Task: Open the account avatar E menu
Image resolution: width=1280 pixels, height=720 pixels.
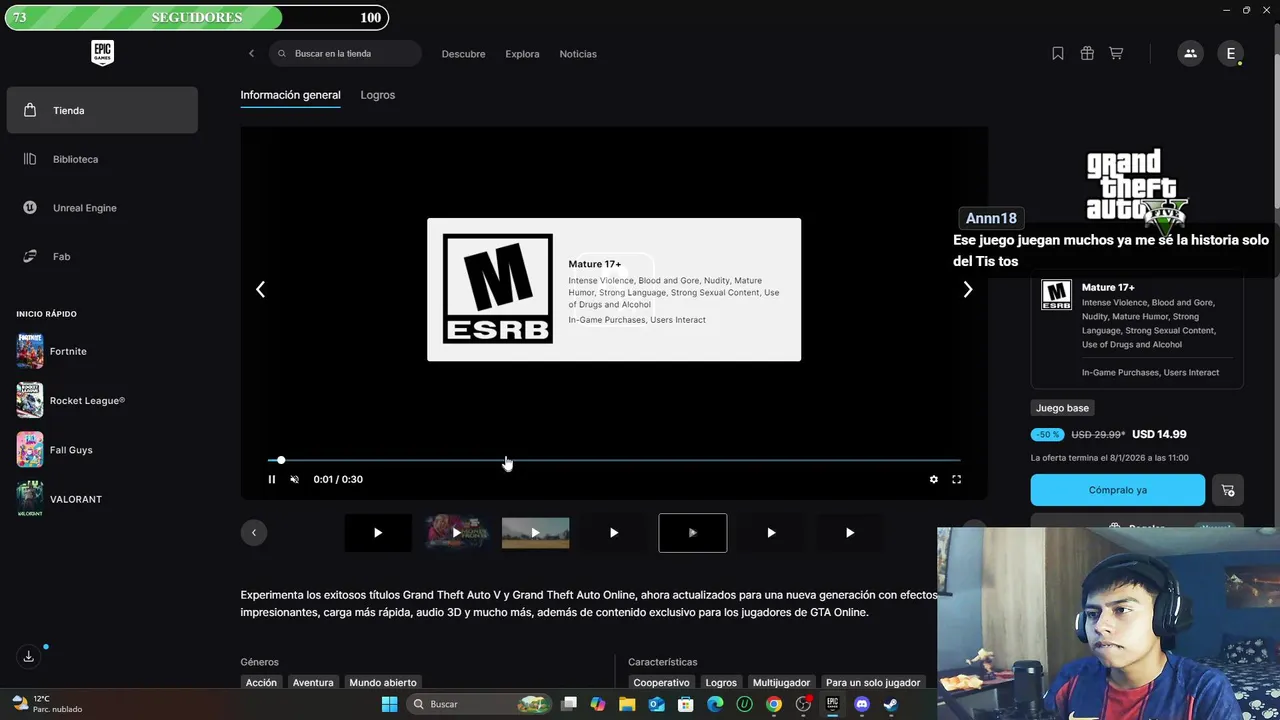Action: [x=1231, y=53]
